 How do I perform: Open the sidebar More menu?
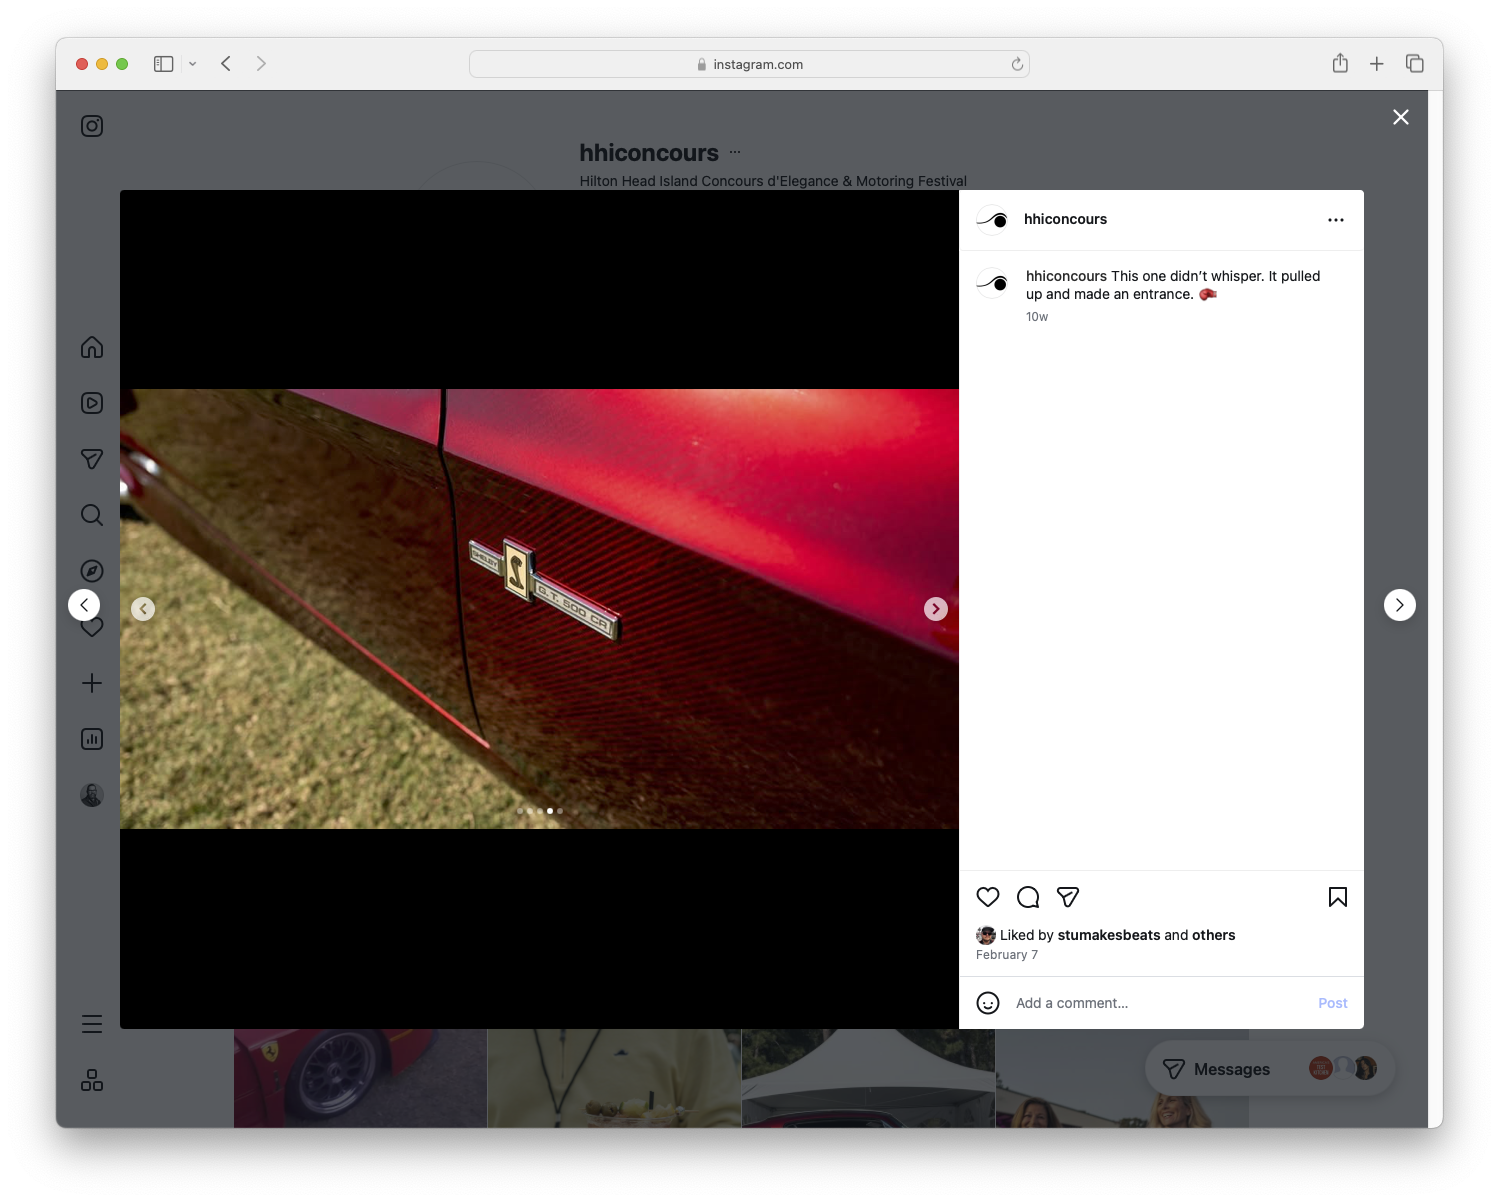coord(91,1023)
